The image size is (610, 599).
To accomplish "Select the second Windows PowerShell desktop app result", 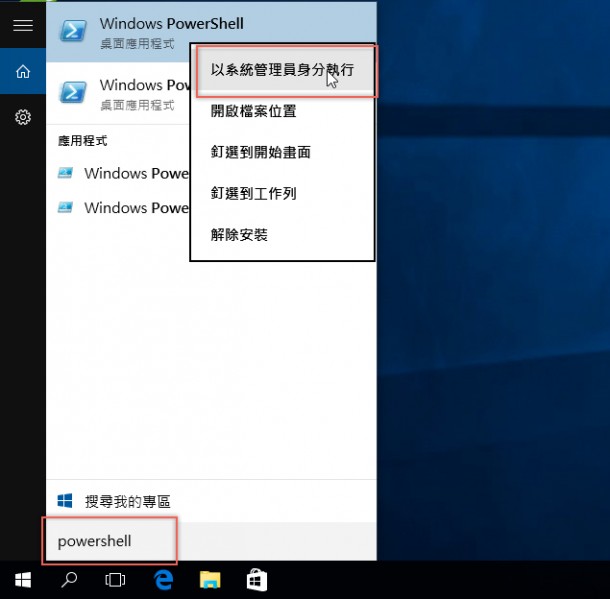I will coord(118,94).
